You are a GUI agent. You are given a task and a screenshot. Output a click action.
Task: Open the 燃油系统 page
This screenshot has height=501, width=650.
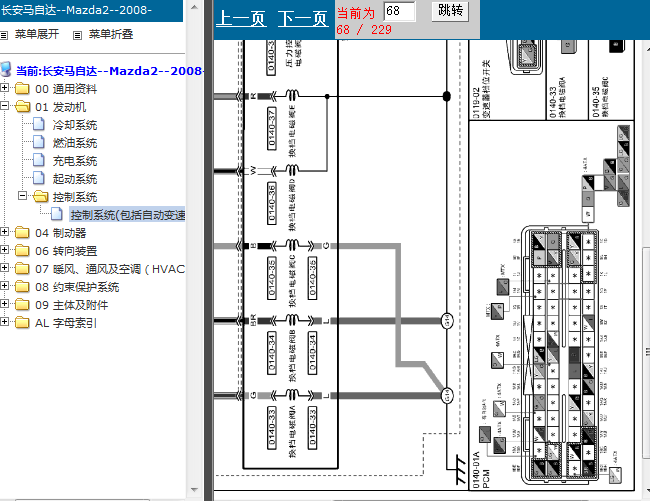75,143
